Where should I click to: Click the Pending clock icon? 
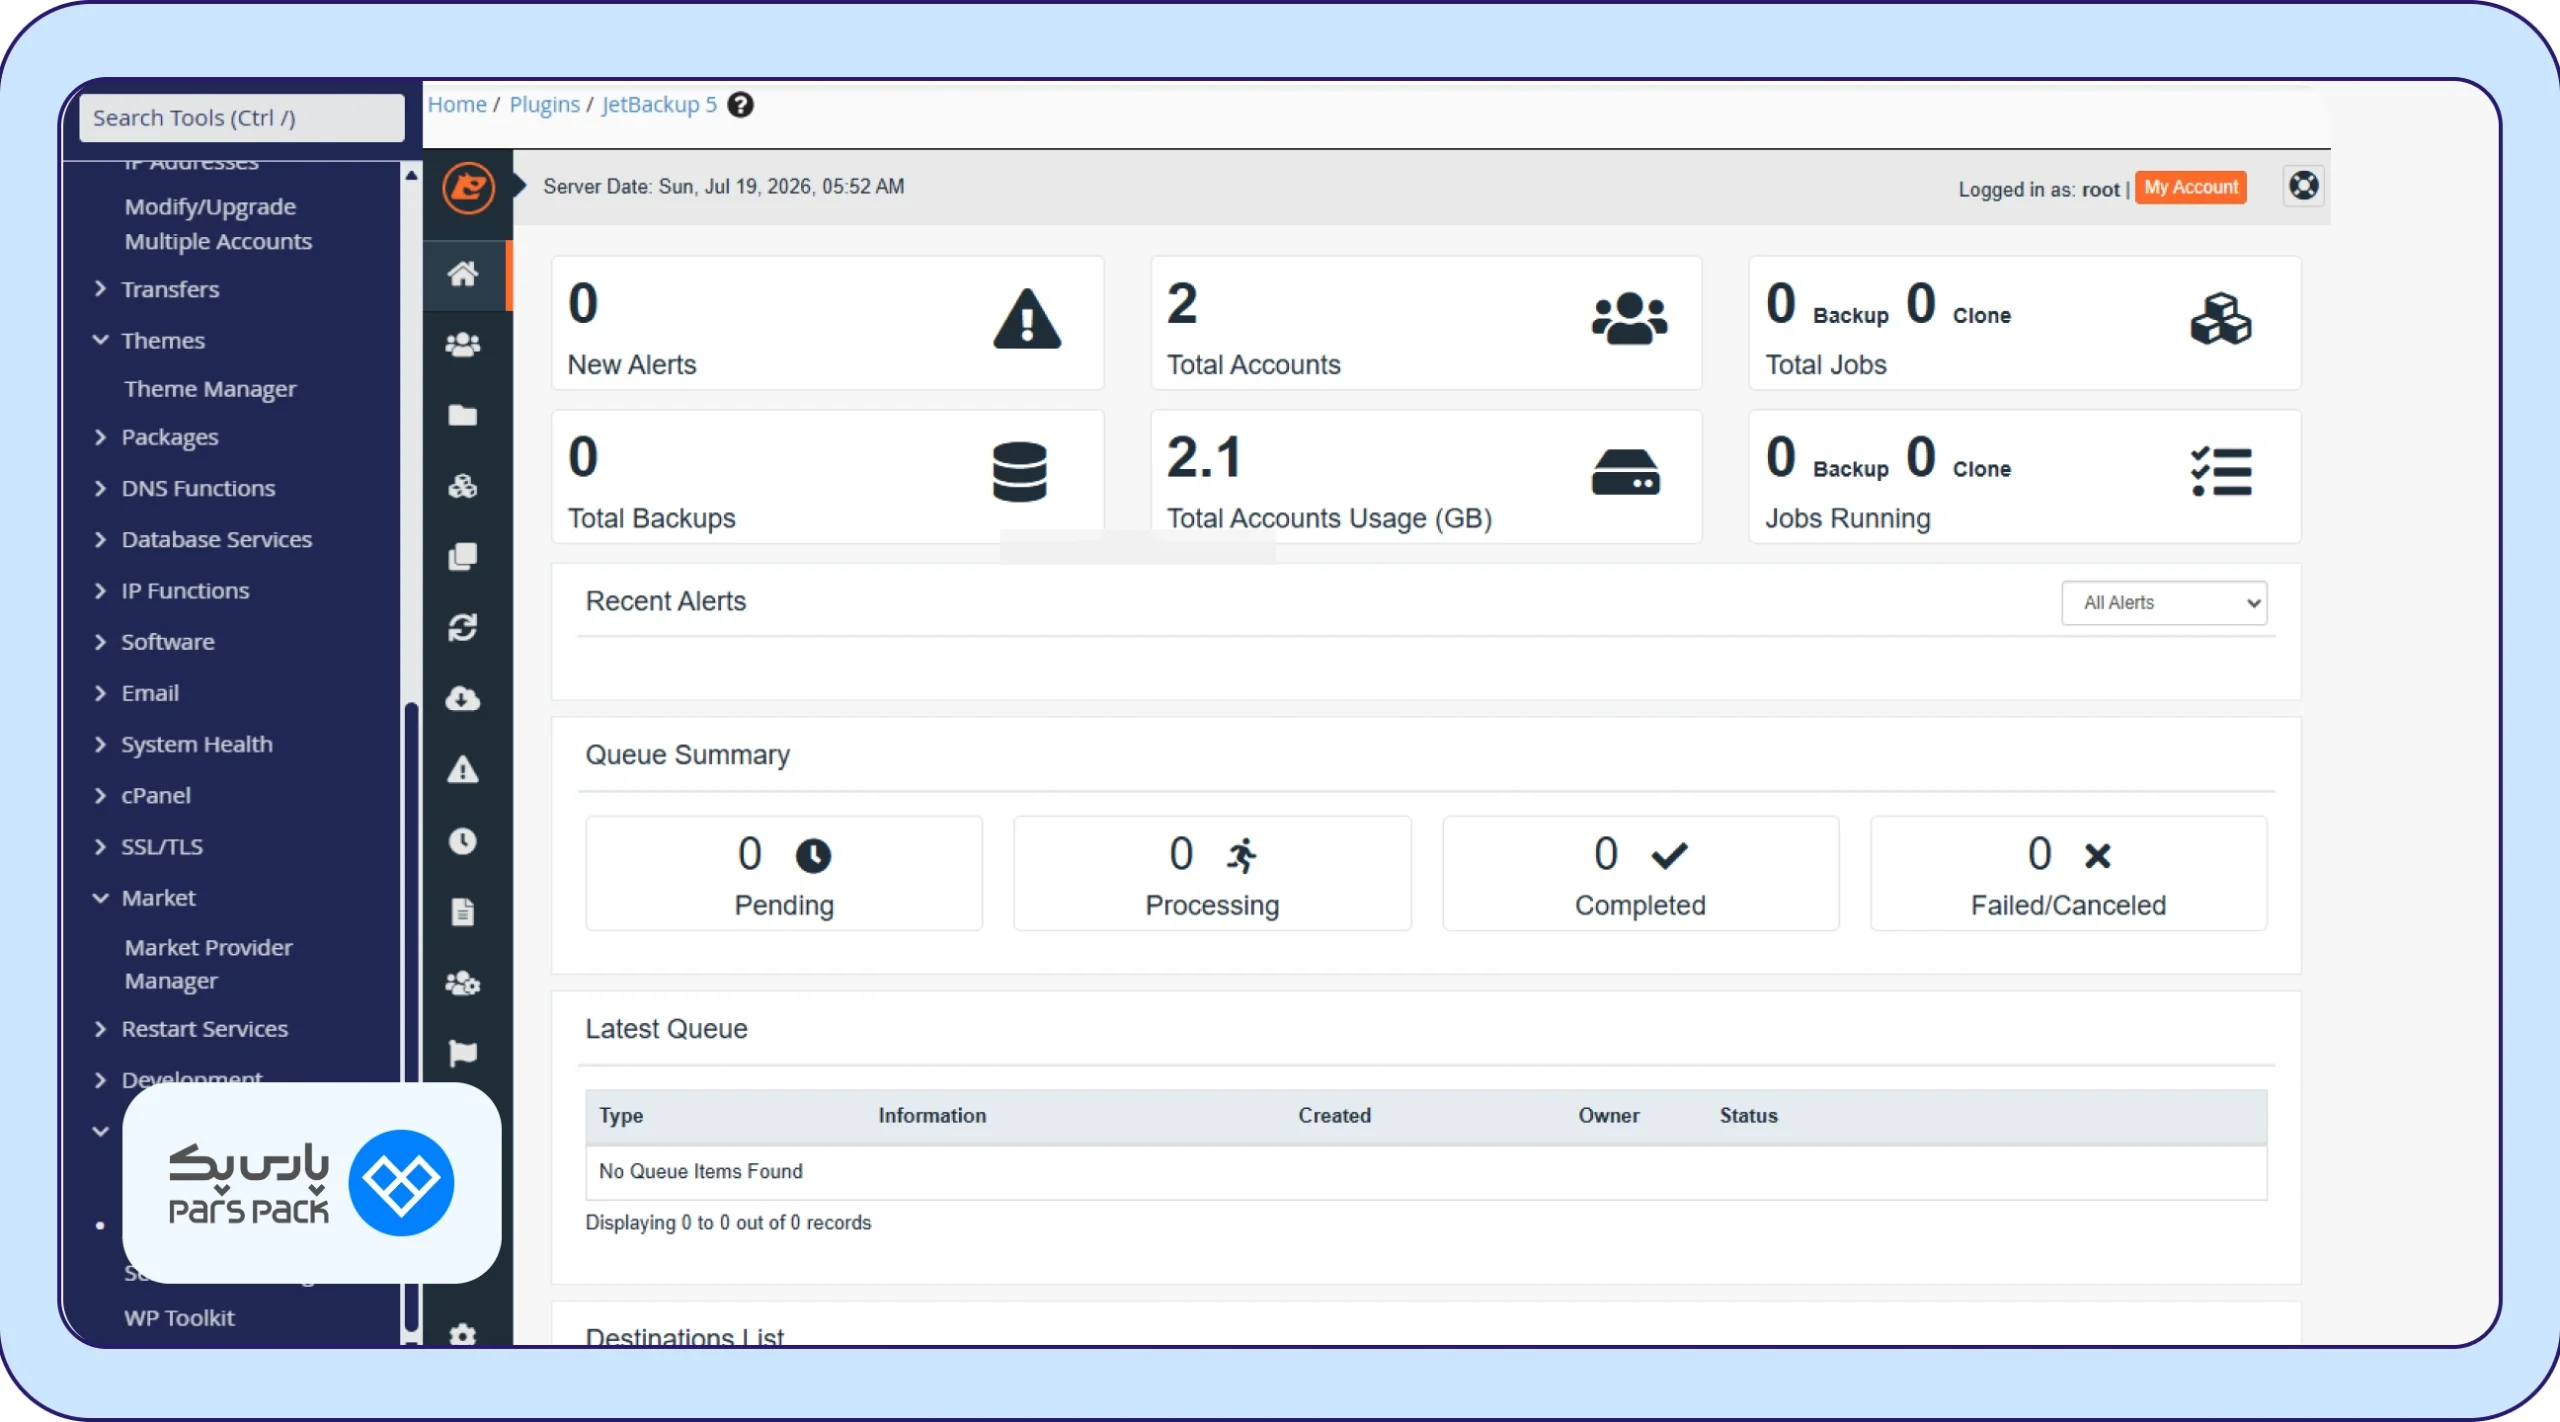click(813, 855)
